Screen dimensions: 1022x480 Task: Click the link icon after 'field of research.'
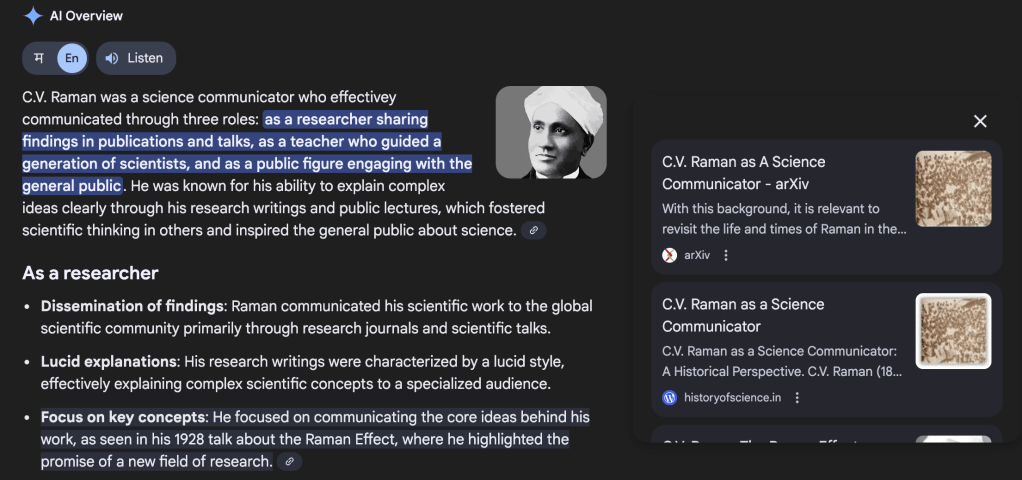[289, 462]
